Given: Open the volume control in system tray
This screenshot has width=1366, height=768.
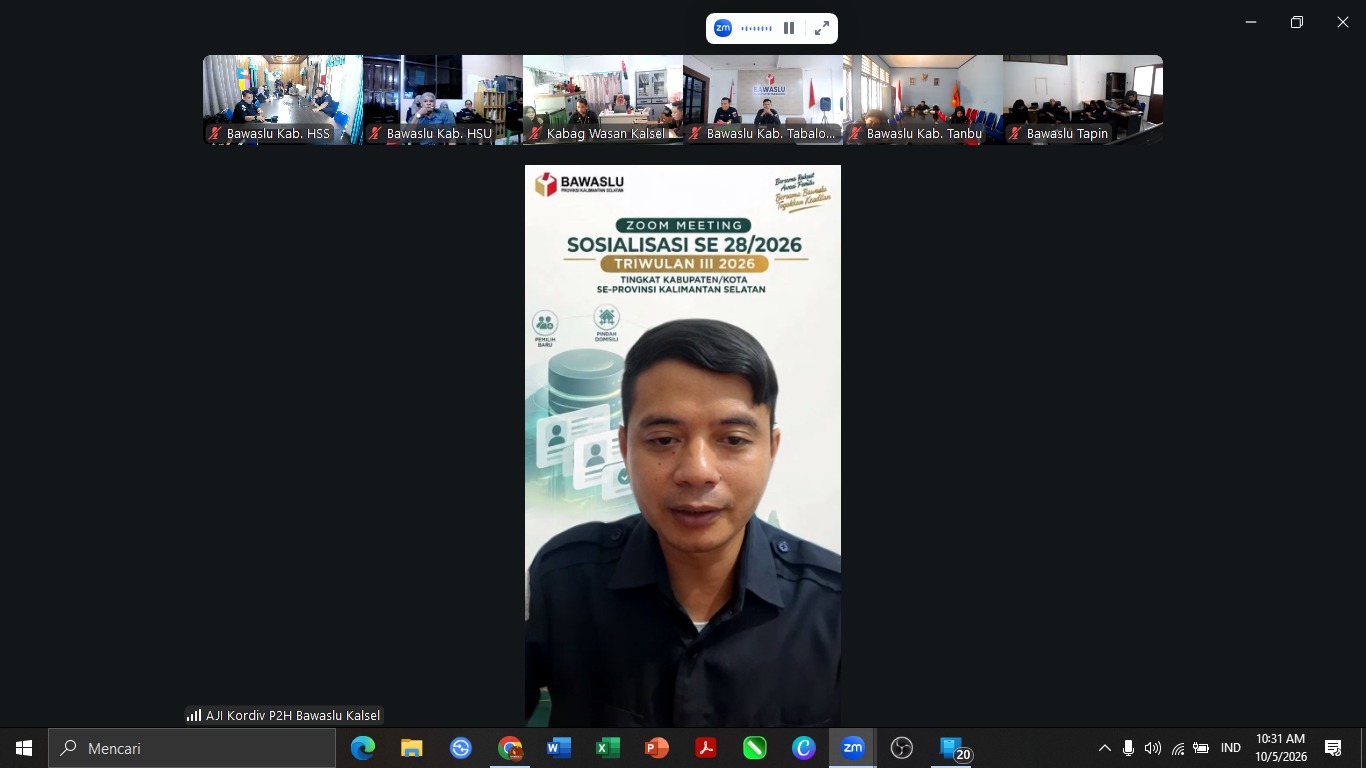Looking at the screenshot, I should tap(1153, 748).
